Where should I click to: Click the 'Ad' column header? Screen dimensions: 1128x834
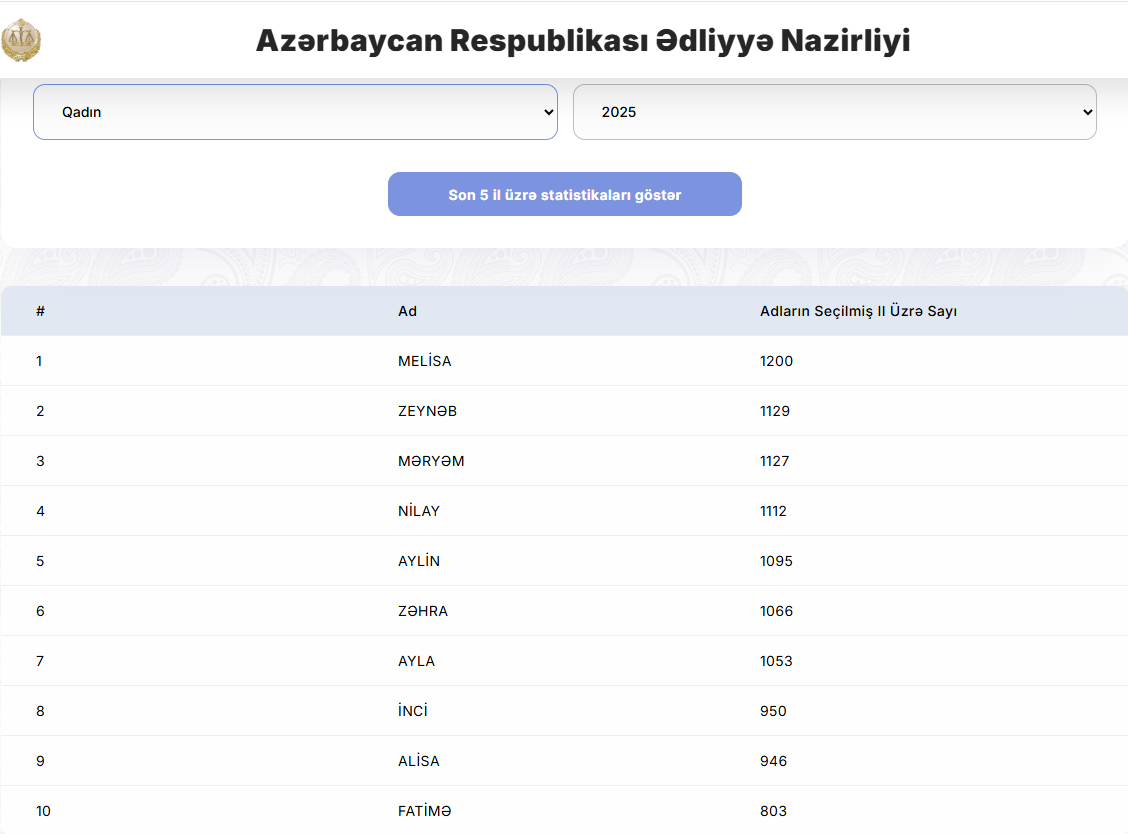pos(407,311)
